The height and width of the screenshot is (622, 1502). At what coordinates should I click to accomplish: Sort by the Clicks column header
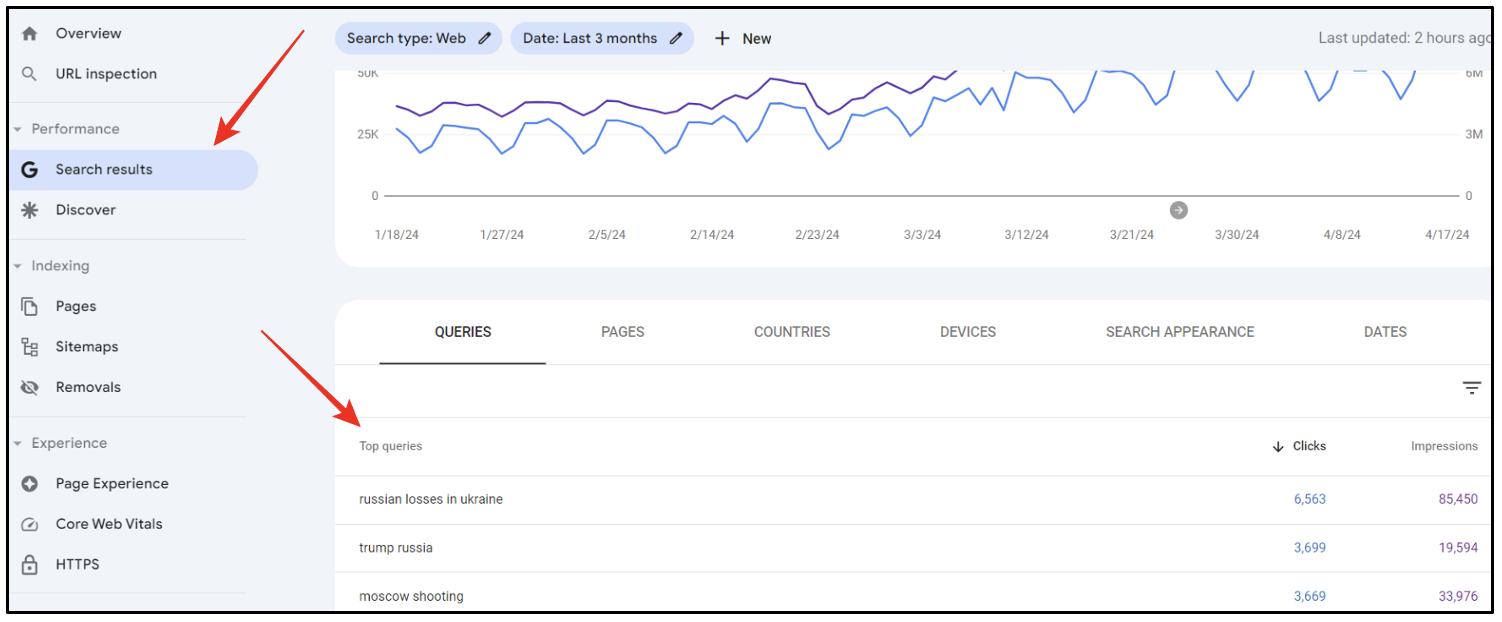(1299, 446)
